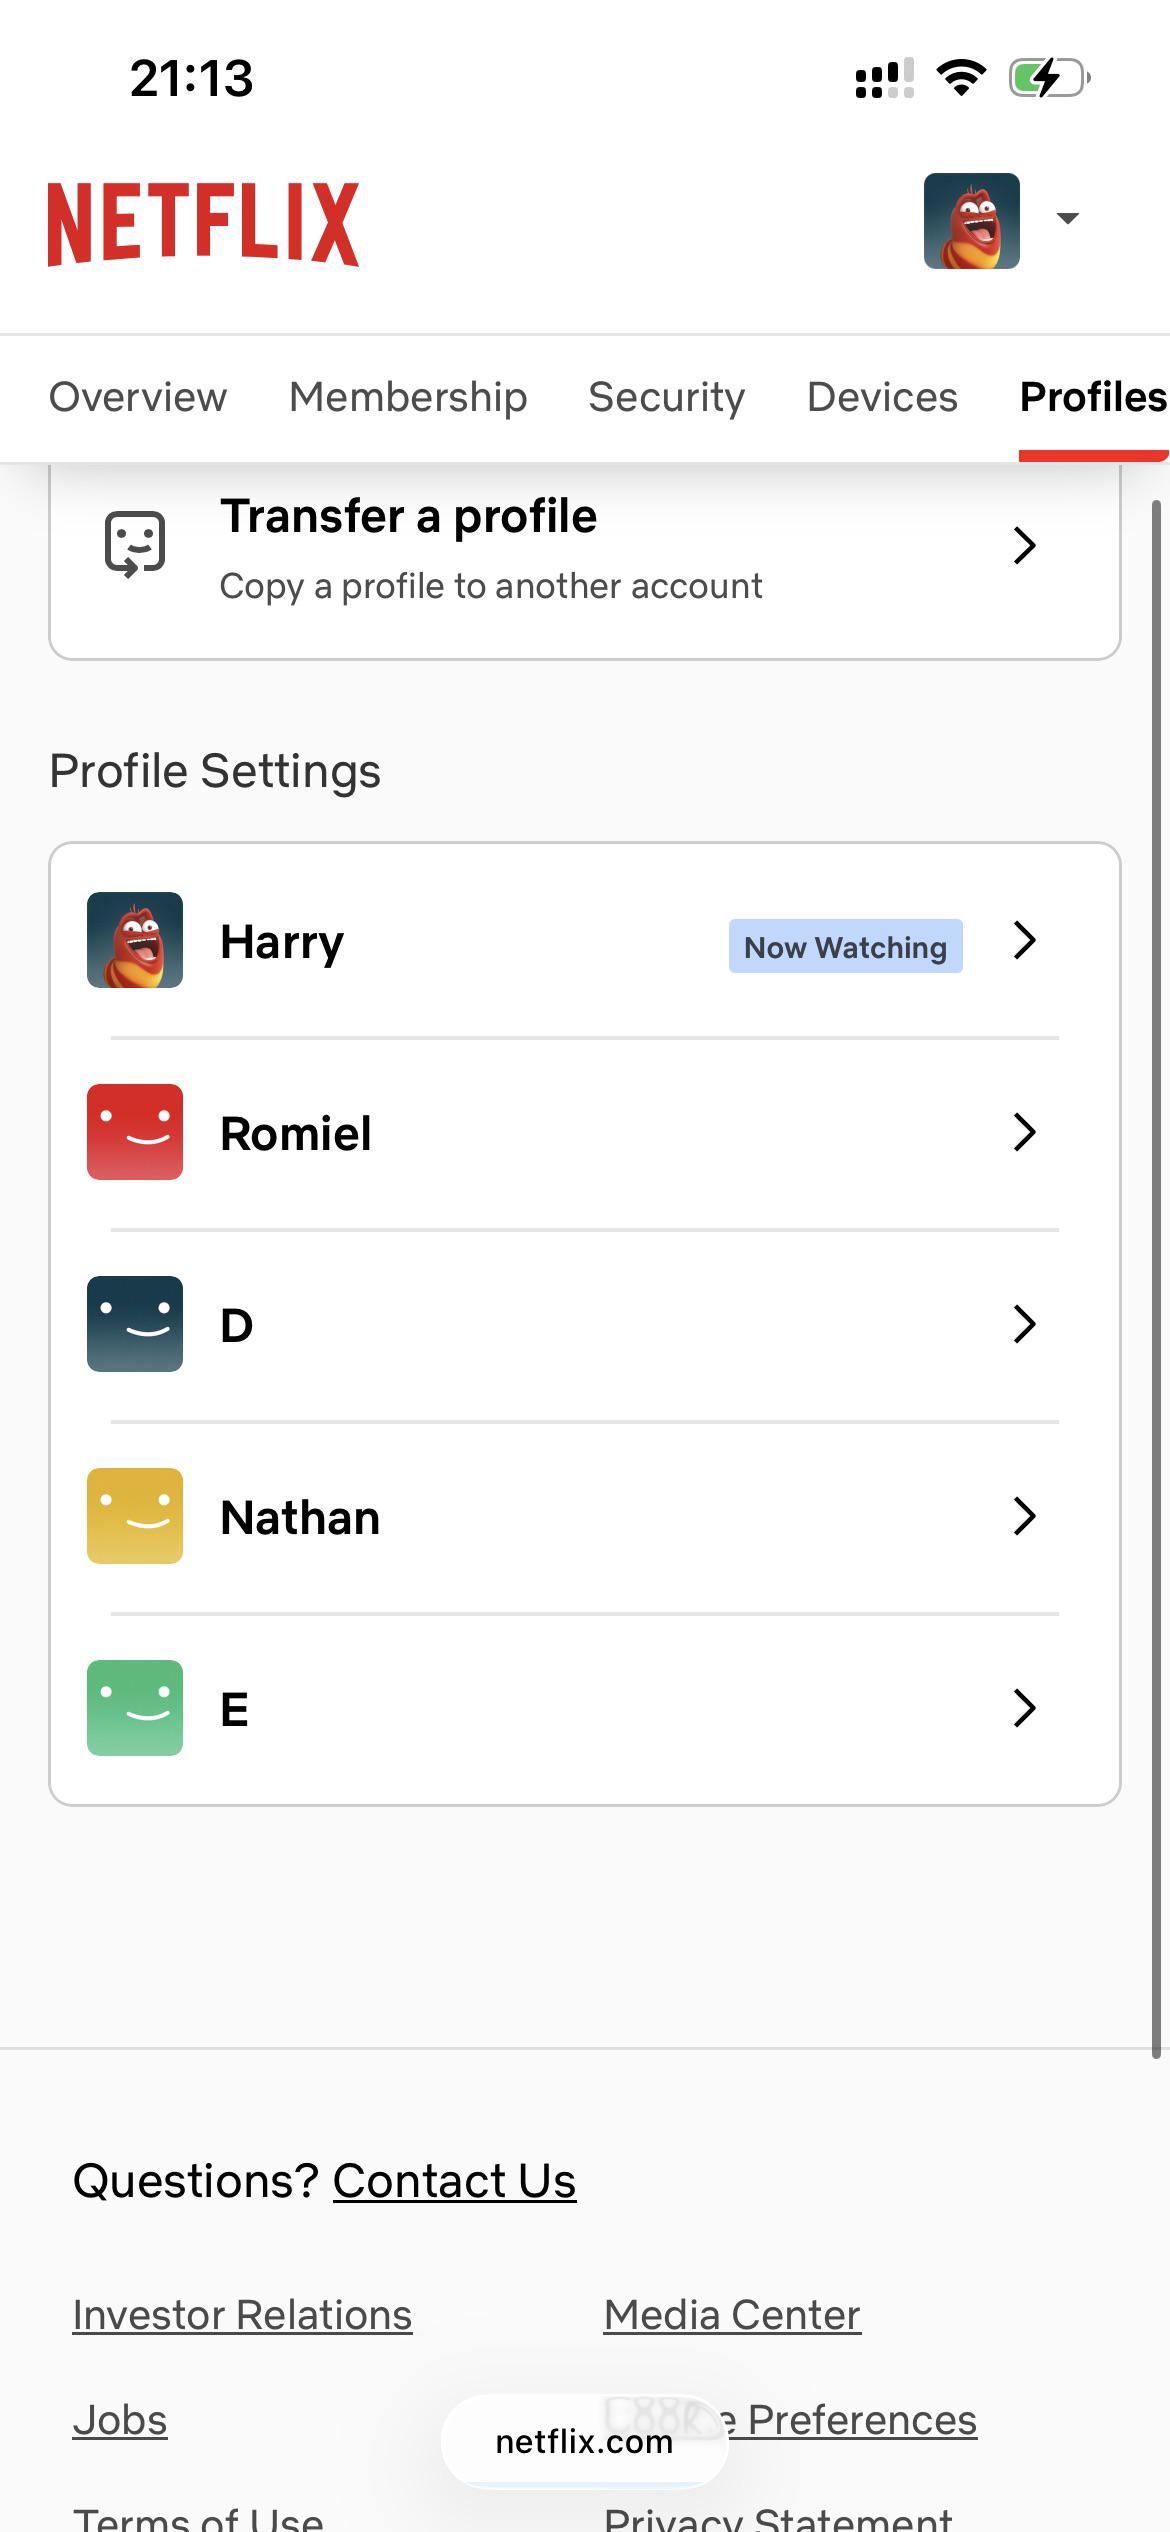This screenshot has height=2532, width=1170.
Task: Open the account avatar in header
Action: pyautogui.click(x=971, y=221)
